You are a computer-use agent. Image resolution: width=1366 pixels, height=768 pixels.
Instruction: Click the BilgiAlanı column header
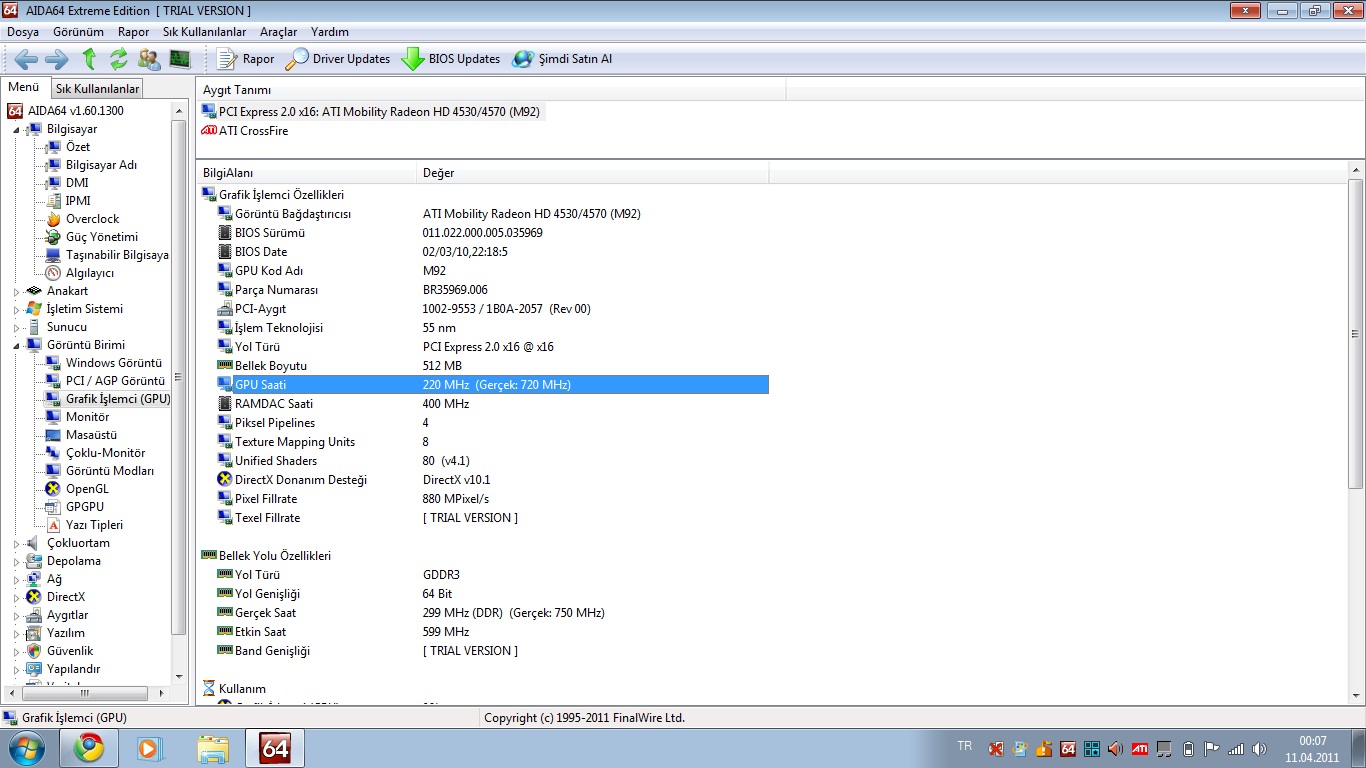pyautogui.click(x=306, y=173)
